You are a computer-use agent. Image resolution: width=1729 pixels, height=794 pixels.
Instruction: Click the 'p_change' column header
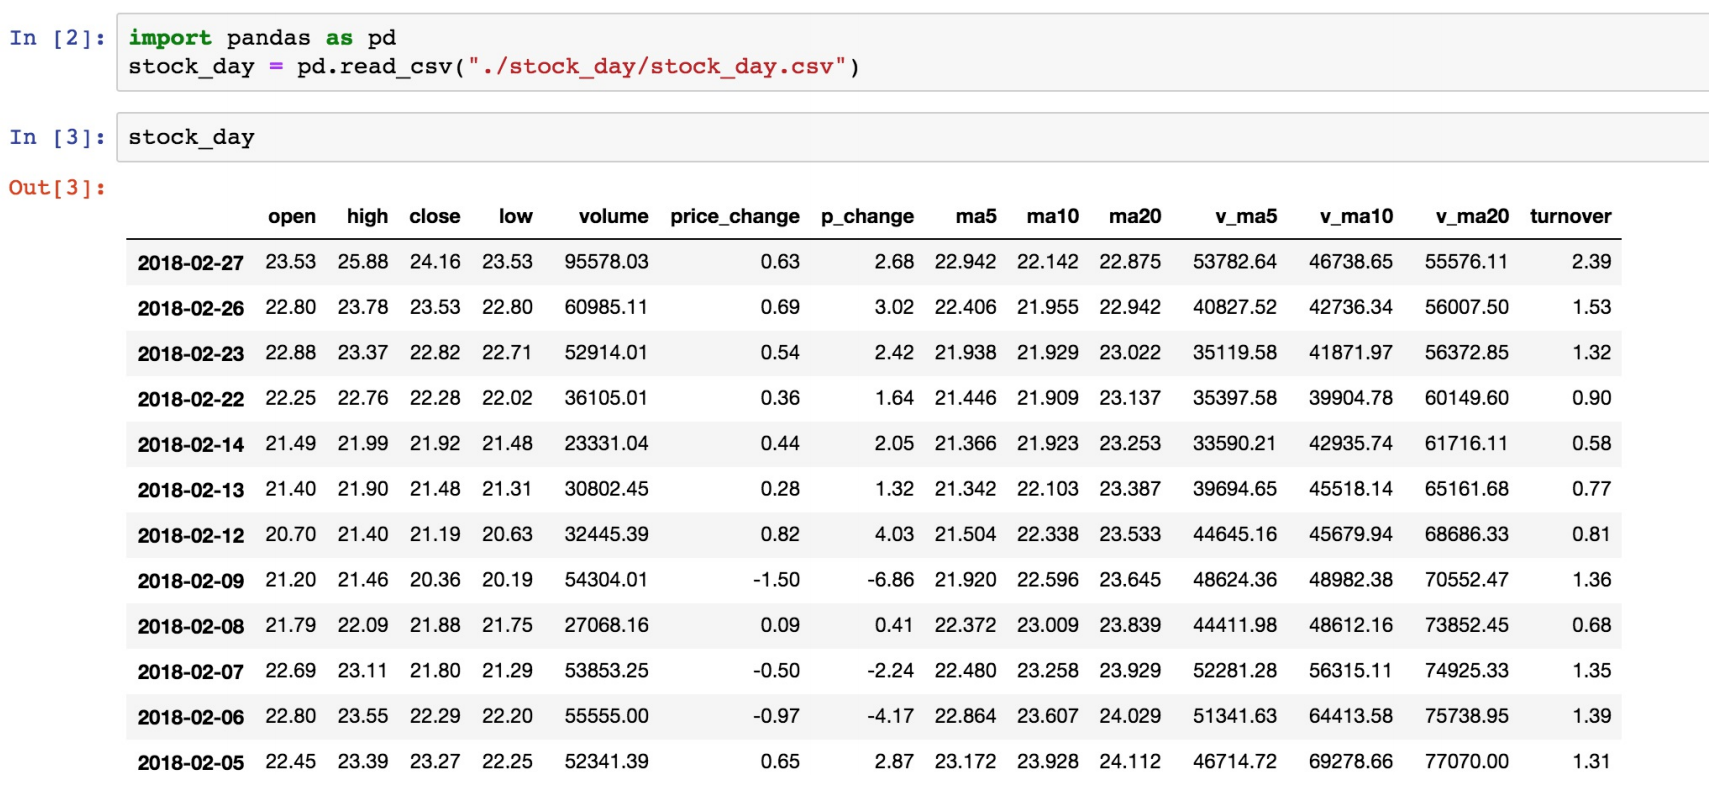pos(867,217)
